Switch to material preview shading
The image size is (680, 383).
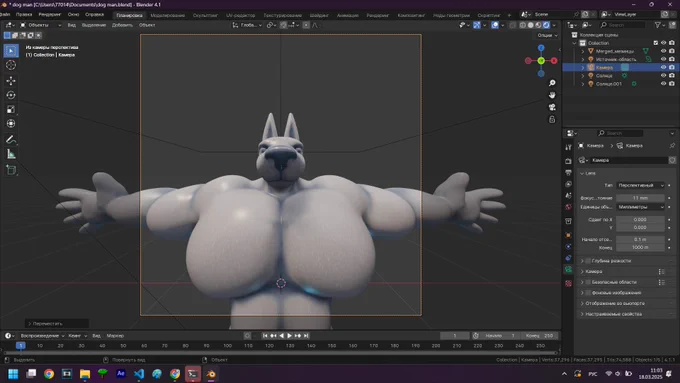tap(538, 25)
